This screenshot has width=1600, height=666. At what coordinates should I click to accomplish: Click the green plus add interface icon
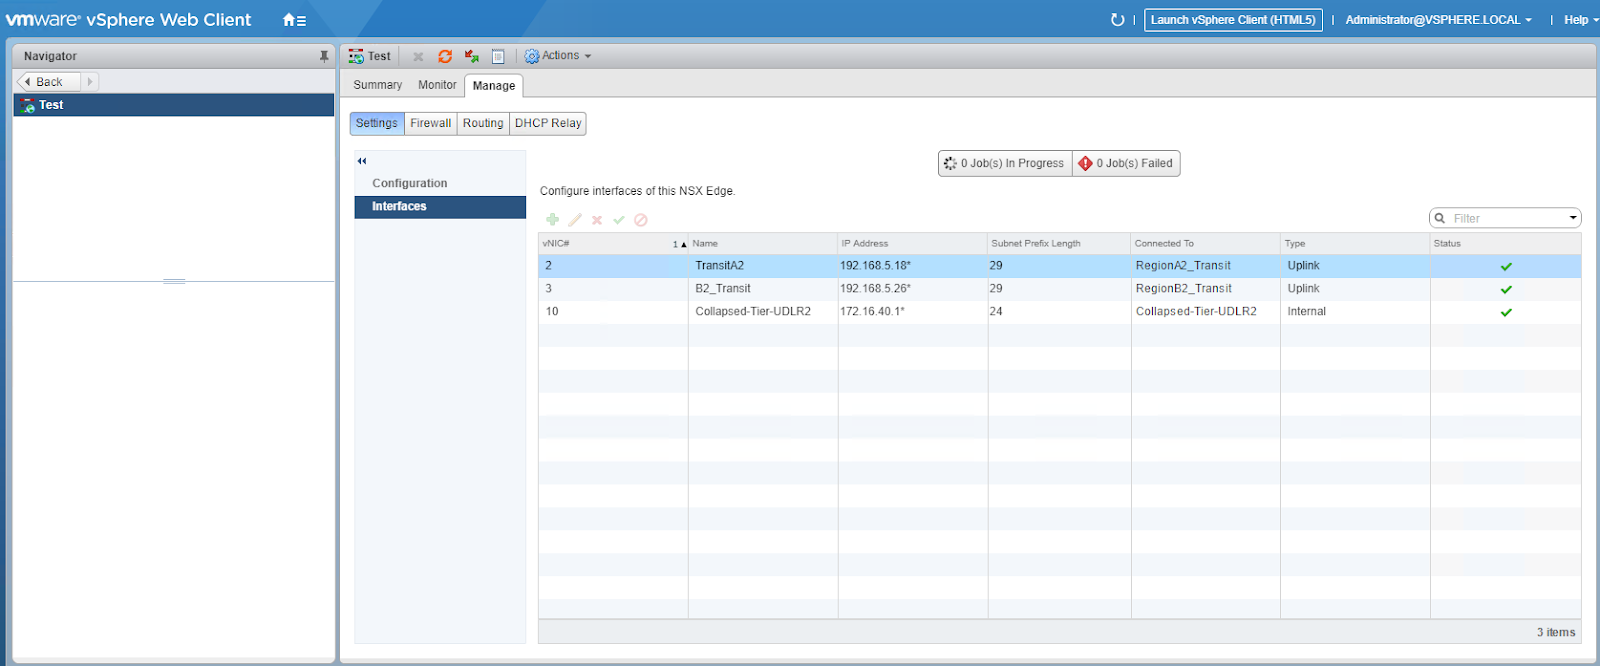pos(552,220)
